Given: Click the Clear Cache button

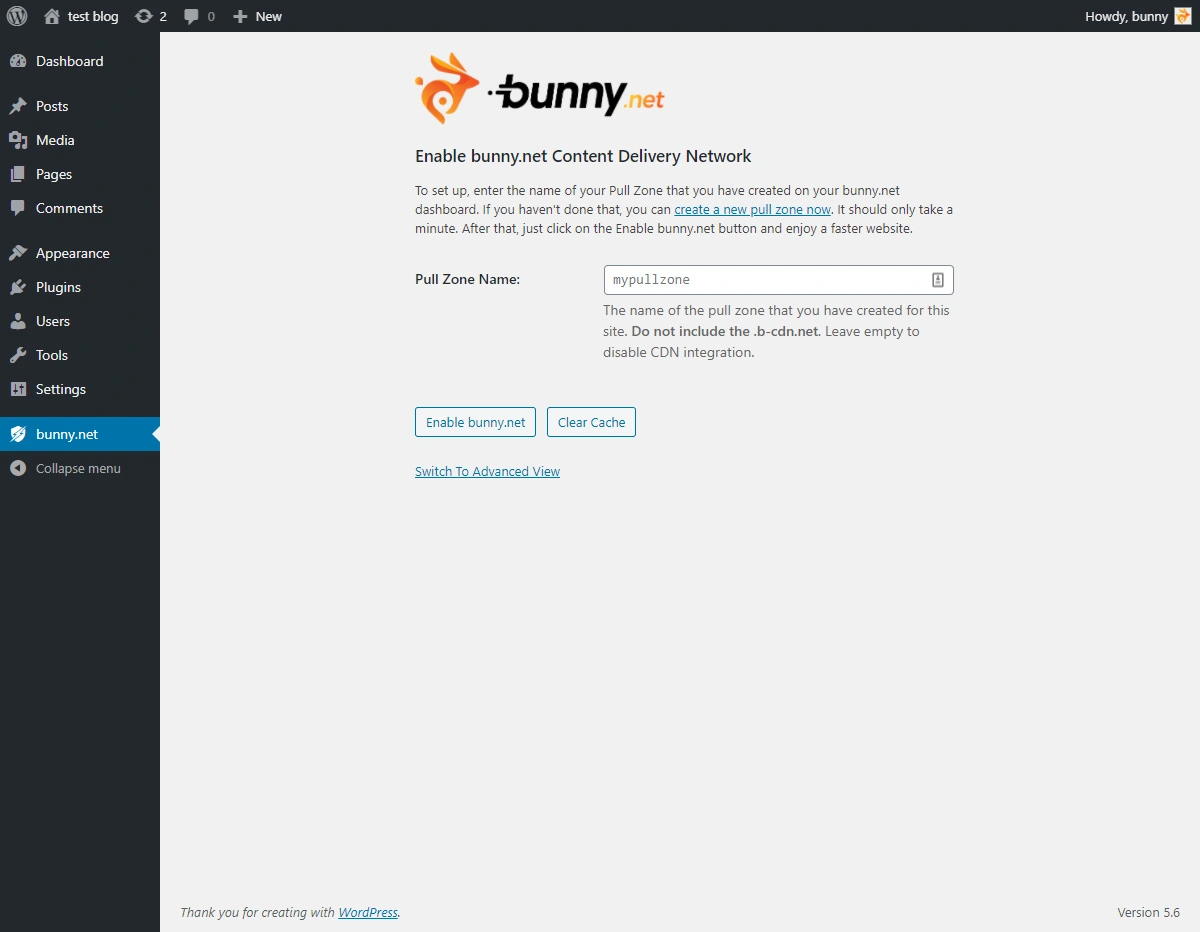Looking at the screenshot, I should [x=591, y=422].
